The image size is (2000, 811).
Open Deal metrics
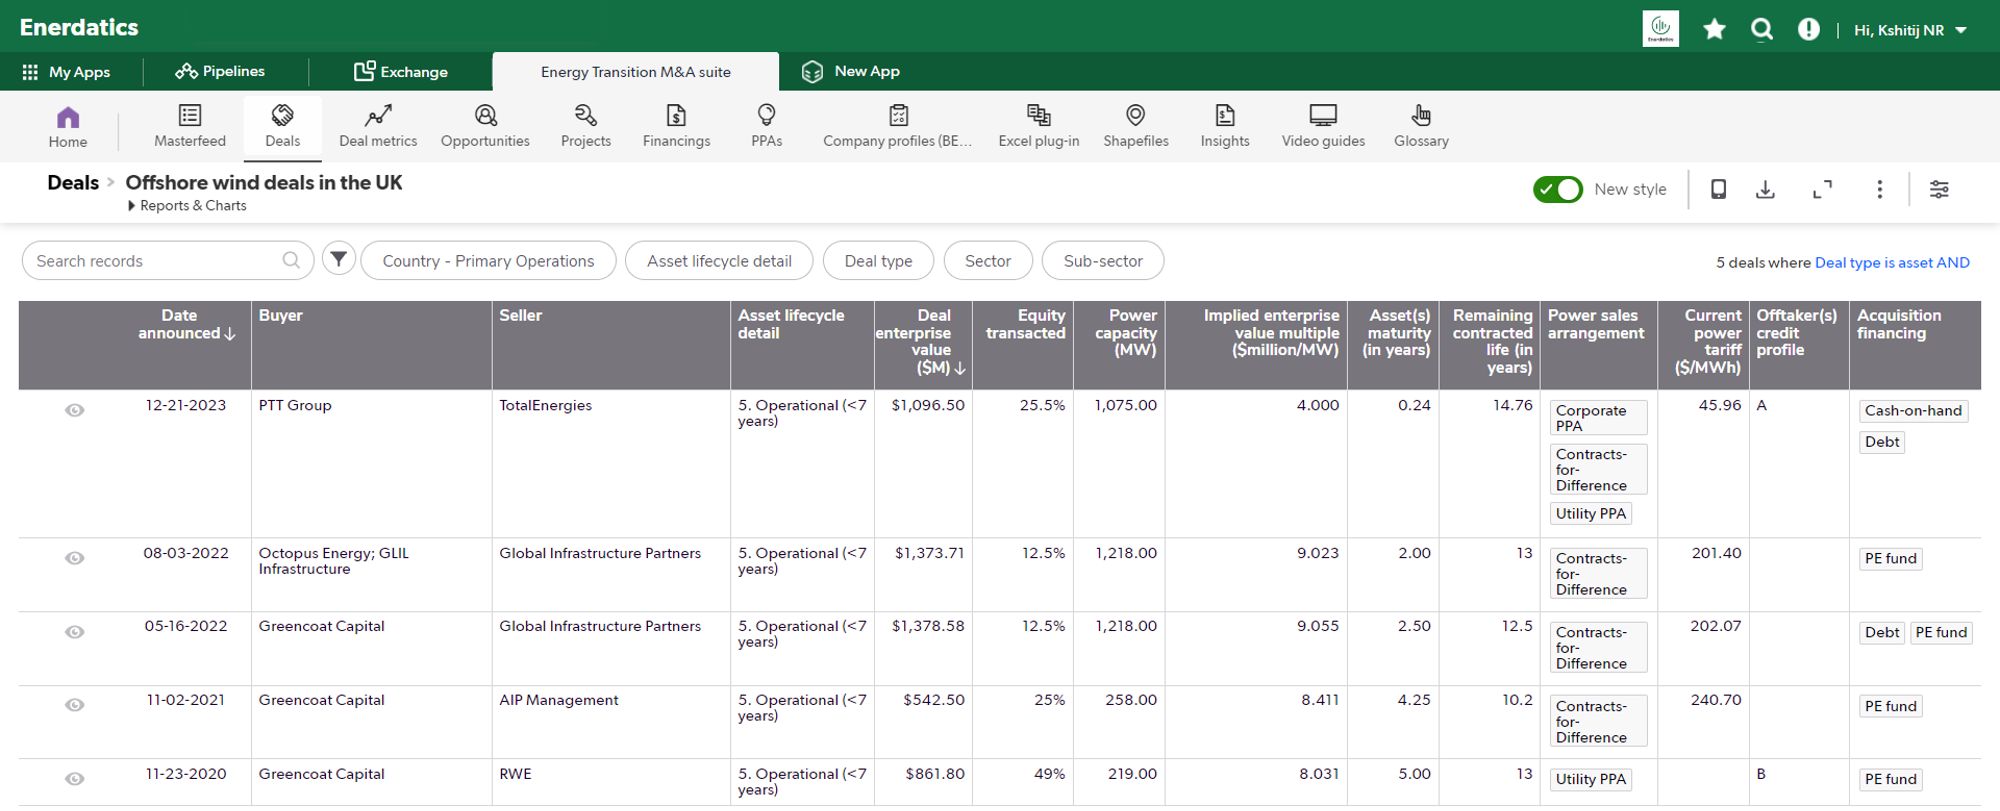pyautogui.click(x=378, y=127)
